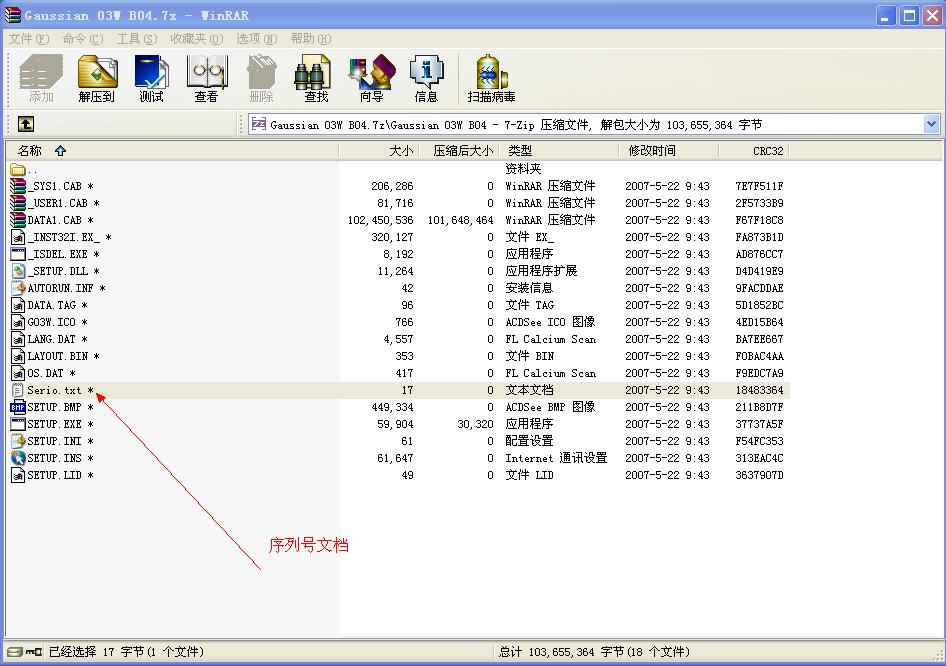Sort by 名称 column header
The image size is (946, 666).
173,151
